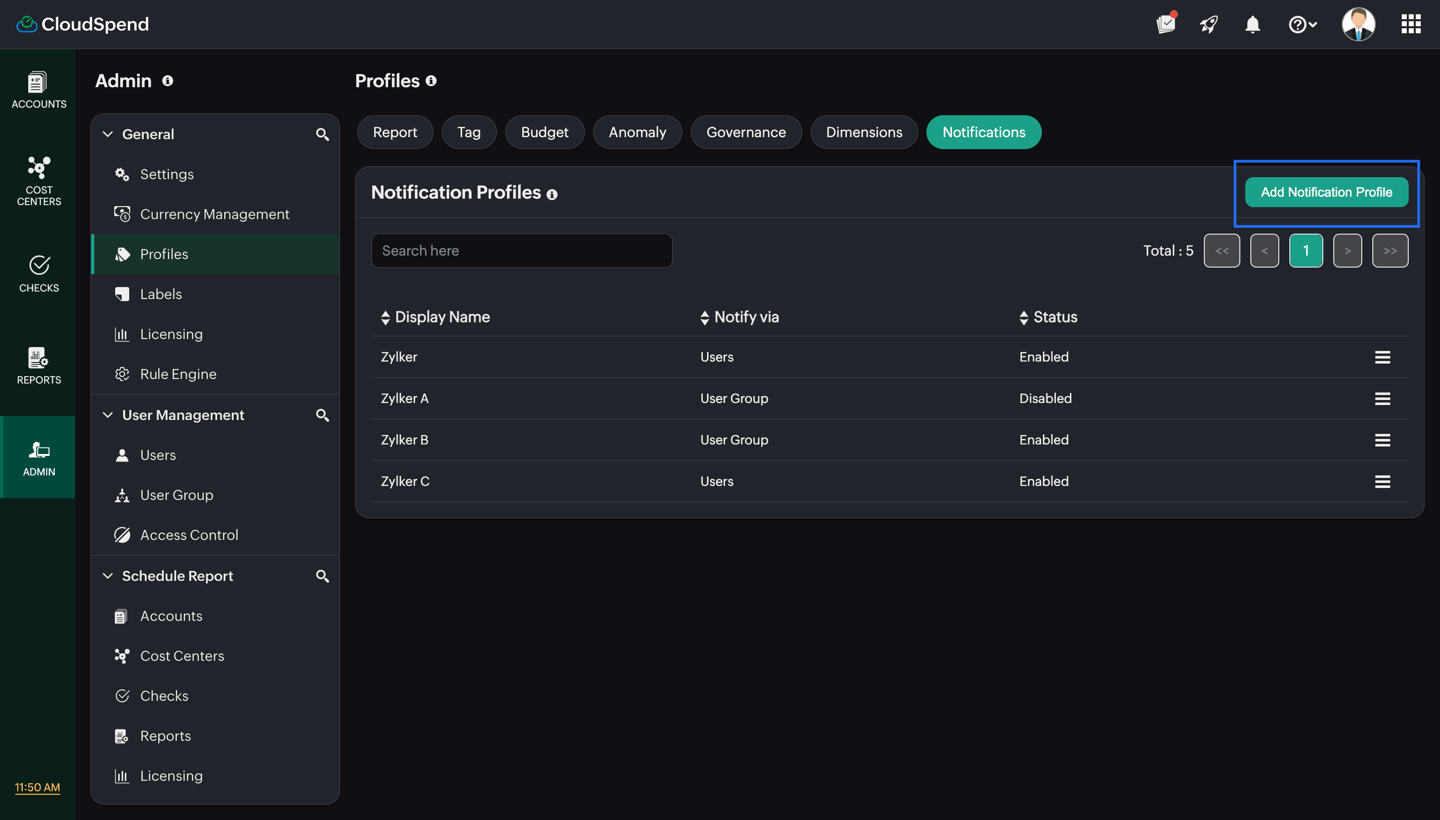
Task: Click info icon beside Notification Profiles
Action: tap(552, 194)
